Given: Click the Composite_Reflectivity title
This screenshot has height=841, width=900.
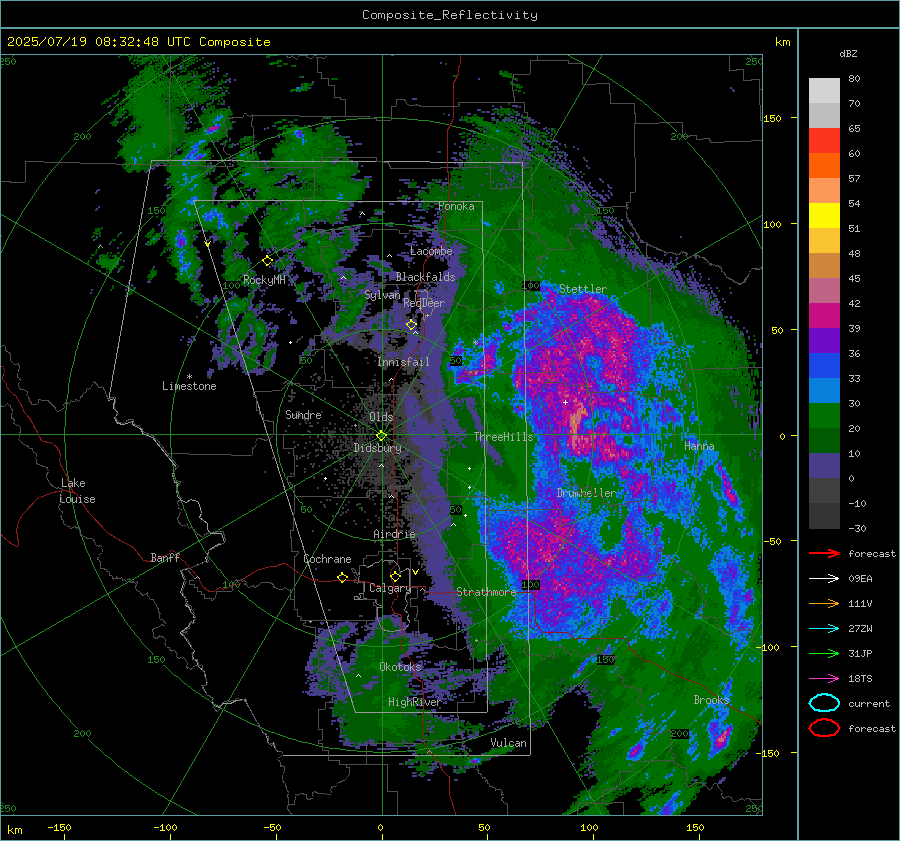Looking at the screenshot, I should (x=450, y=15).
